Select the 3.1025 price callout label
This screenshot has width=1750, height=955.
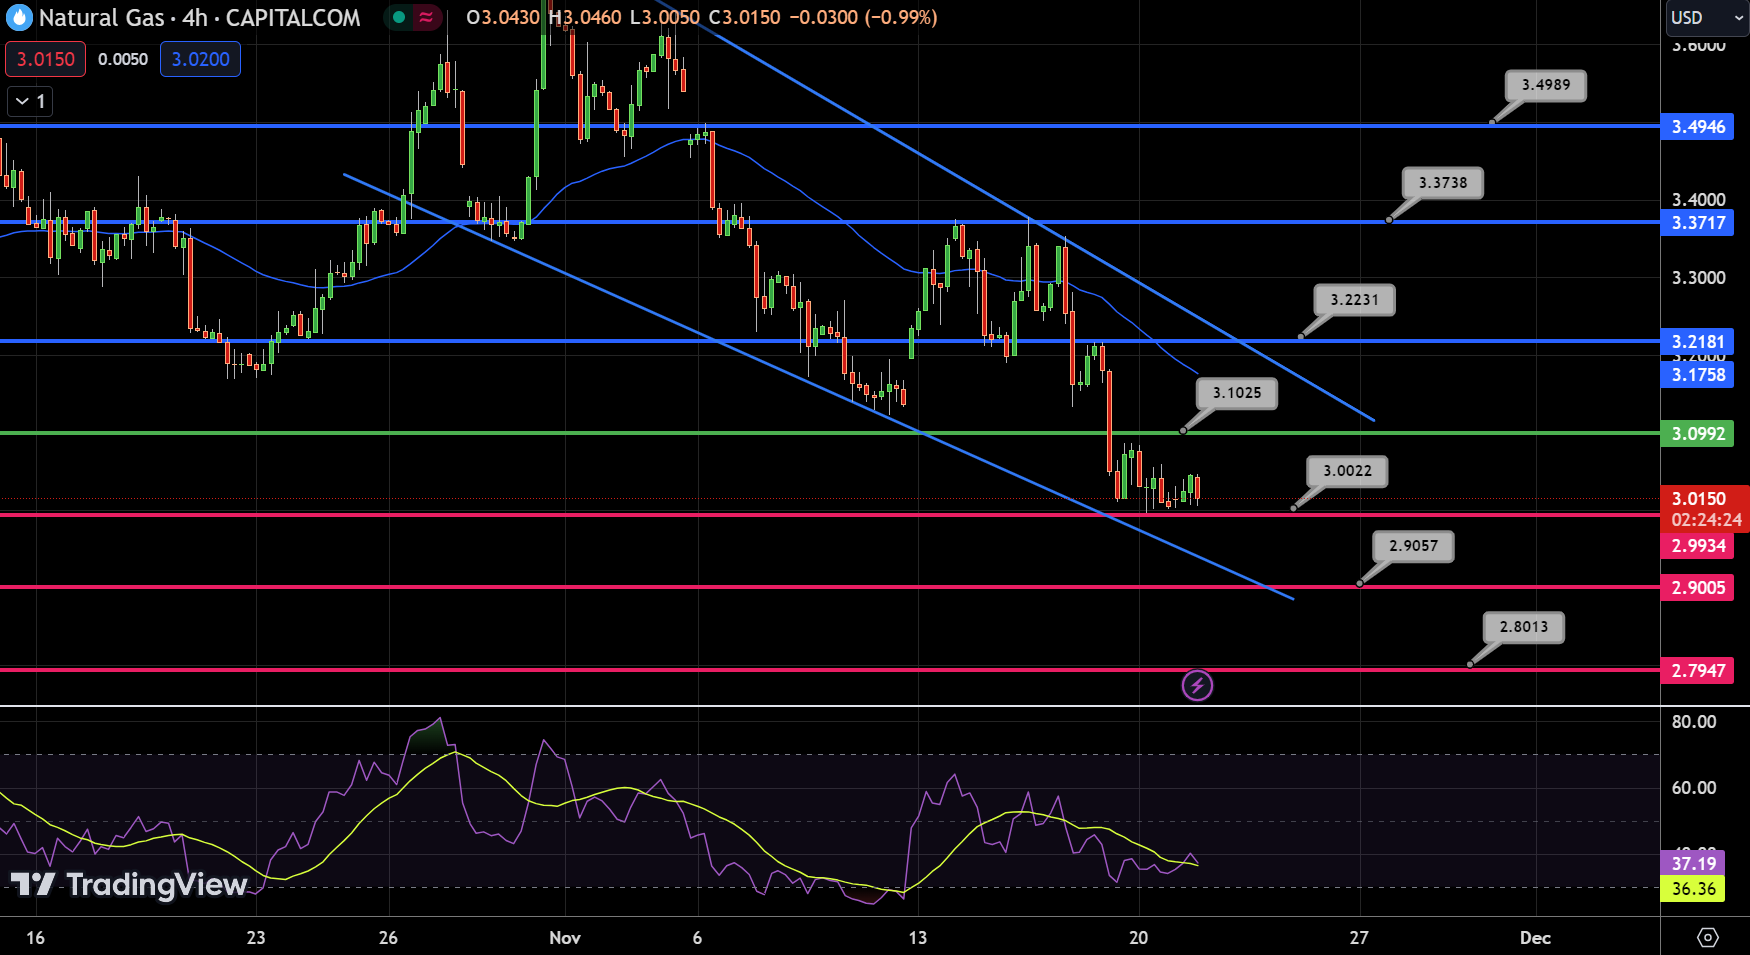coord(1237,393)
